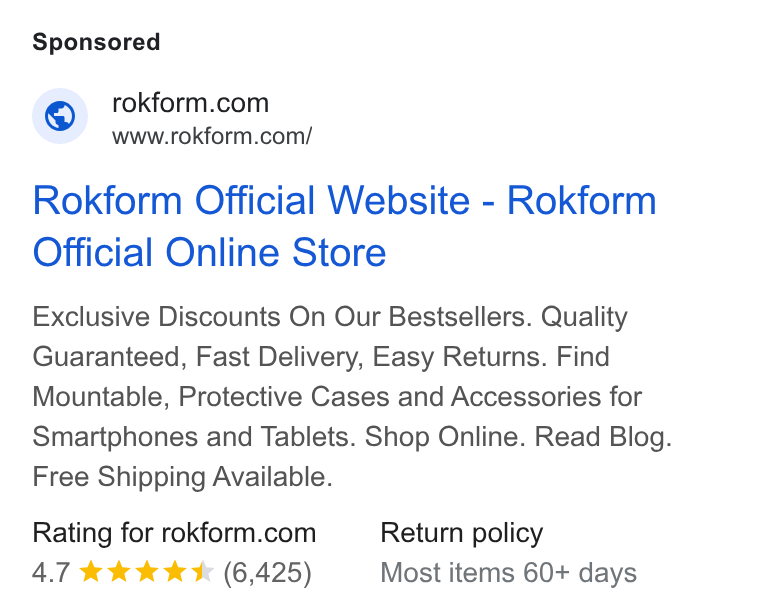Click the 'Official Online Store' headline line
This screenshot has width=760, height=616.
coord(209,253)
